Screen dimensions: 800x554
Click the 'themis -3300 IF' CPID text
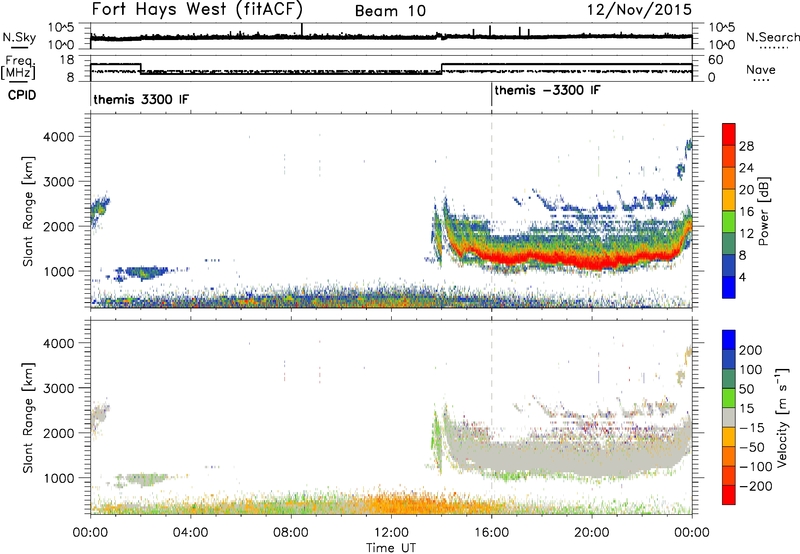547,90
